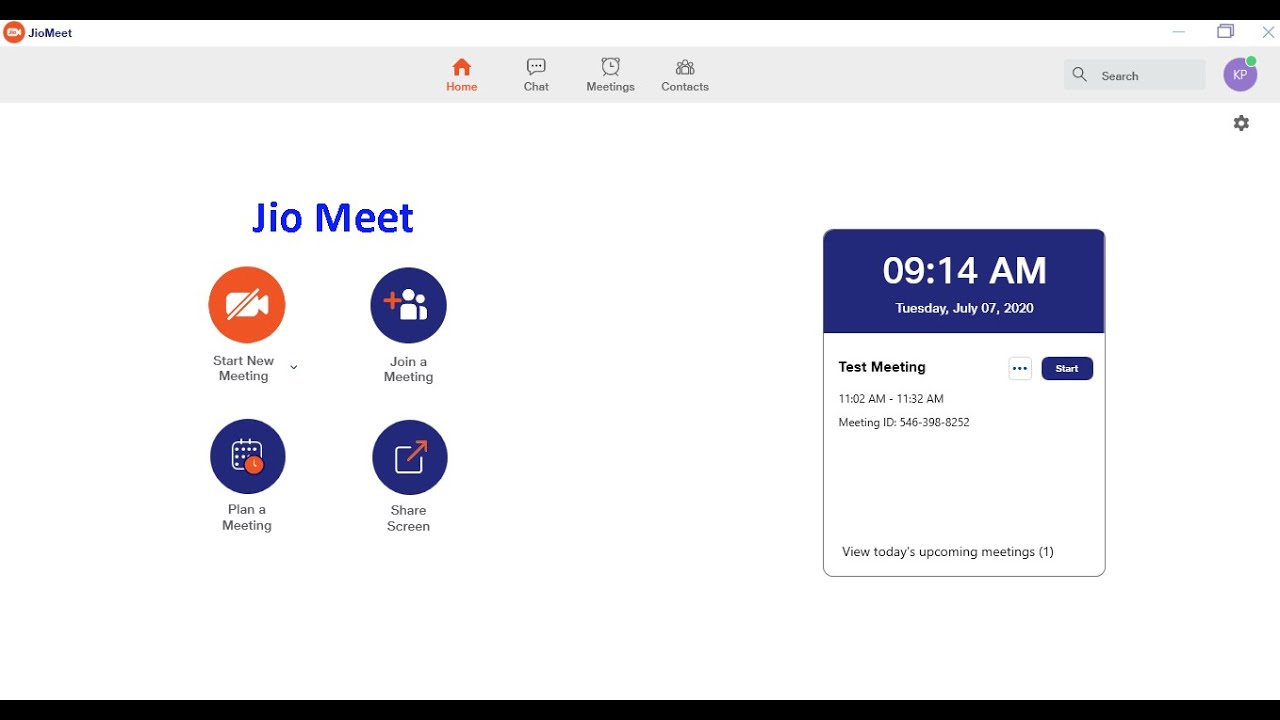
Task: Click the Start New Meeting label
Action: [x=244, y=369]
